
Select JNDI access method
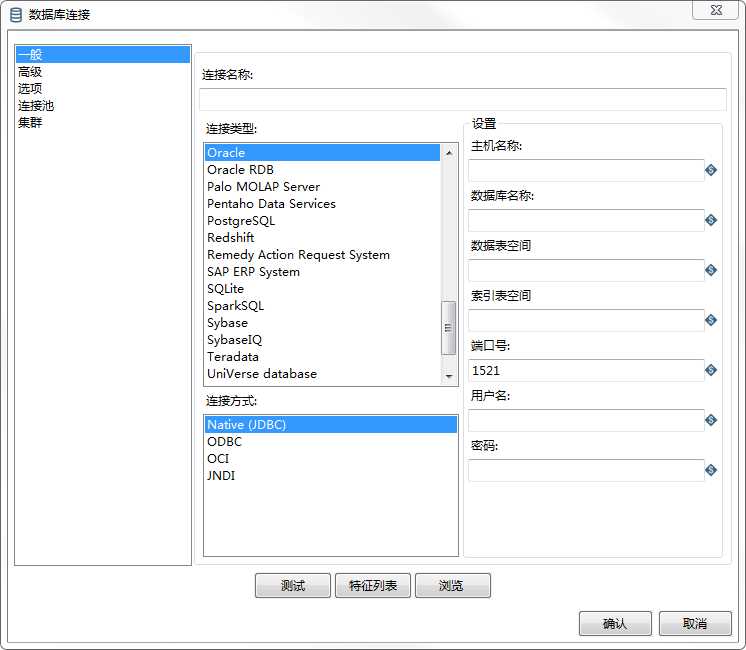point(331,475)
